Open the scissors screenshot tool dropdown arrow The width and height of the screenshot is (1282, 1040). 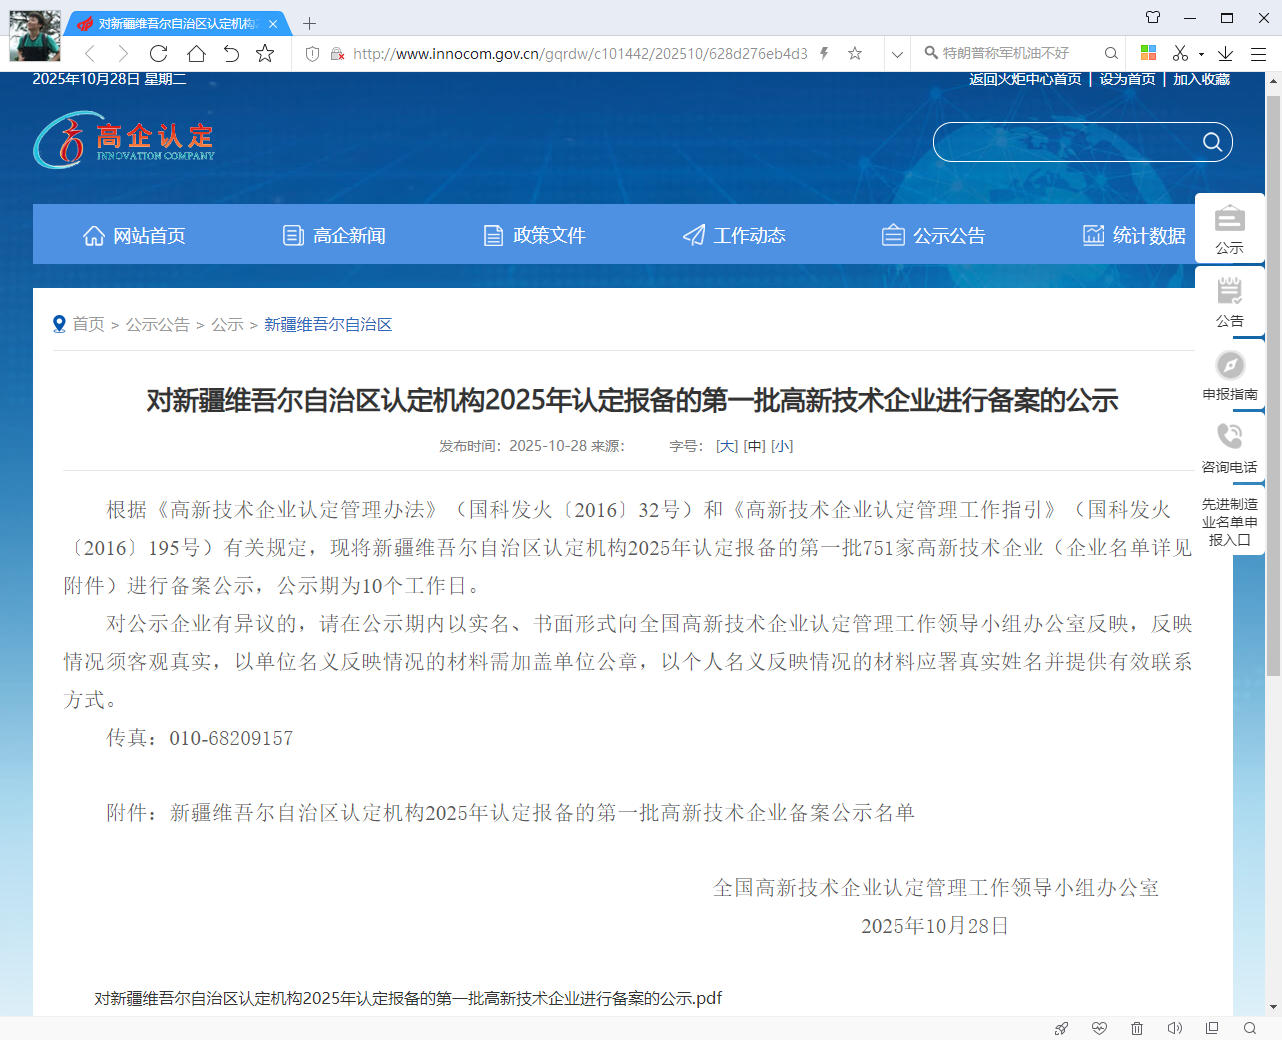point(1201,54)
